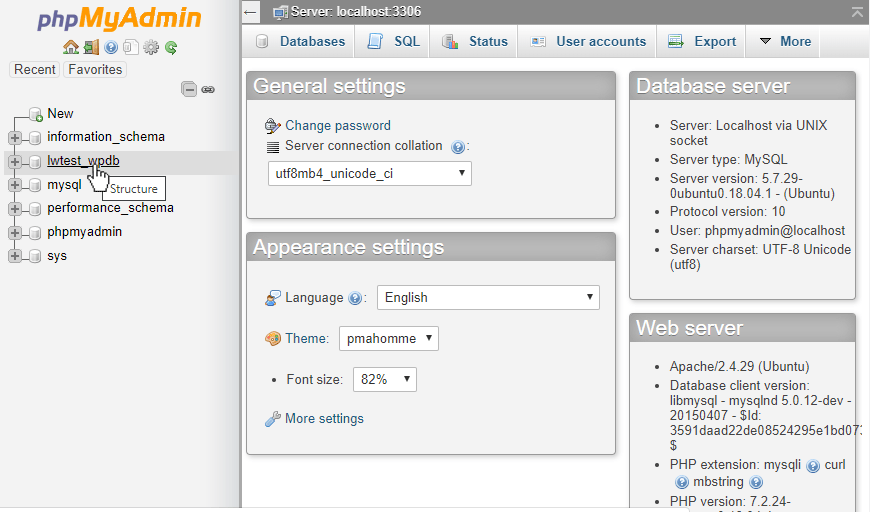Click the Change password link

click(x=338, y=126)
